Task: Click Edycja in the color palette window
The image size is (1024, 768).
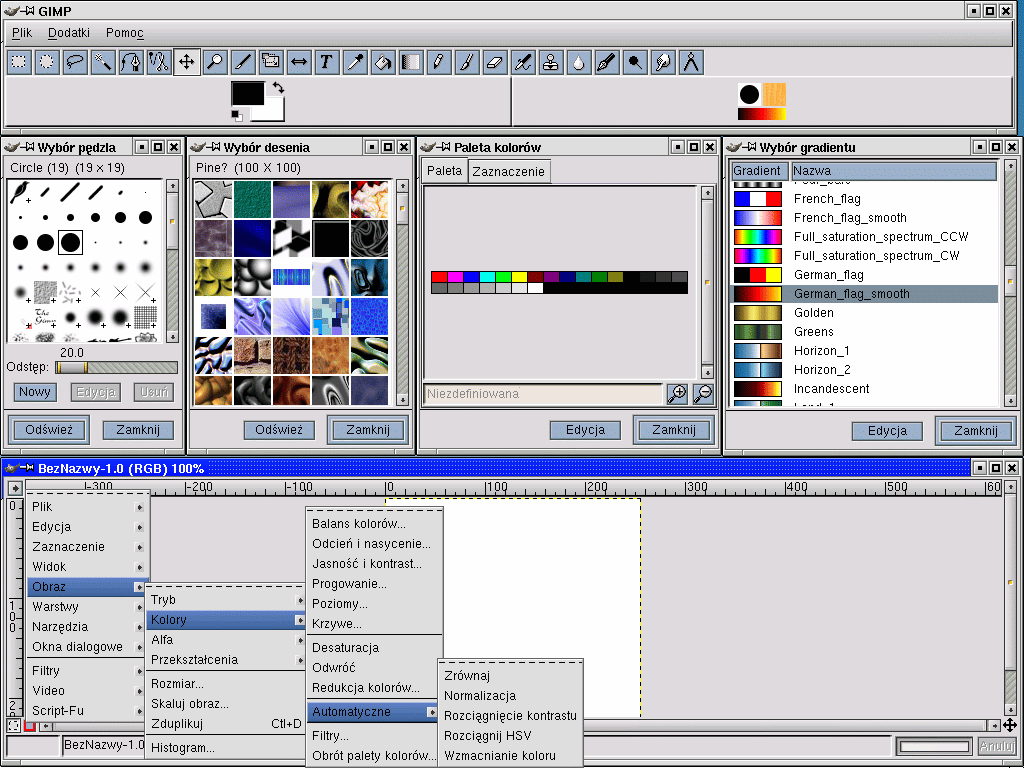Action: pyautogui.click(x=585, y=430)
